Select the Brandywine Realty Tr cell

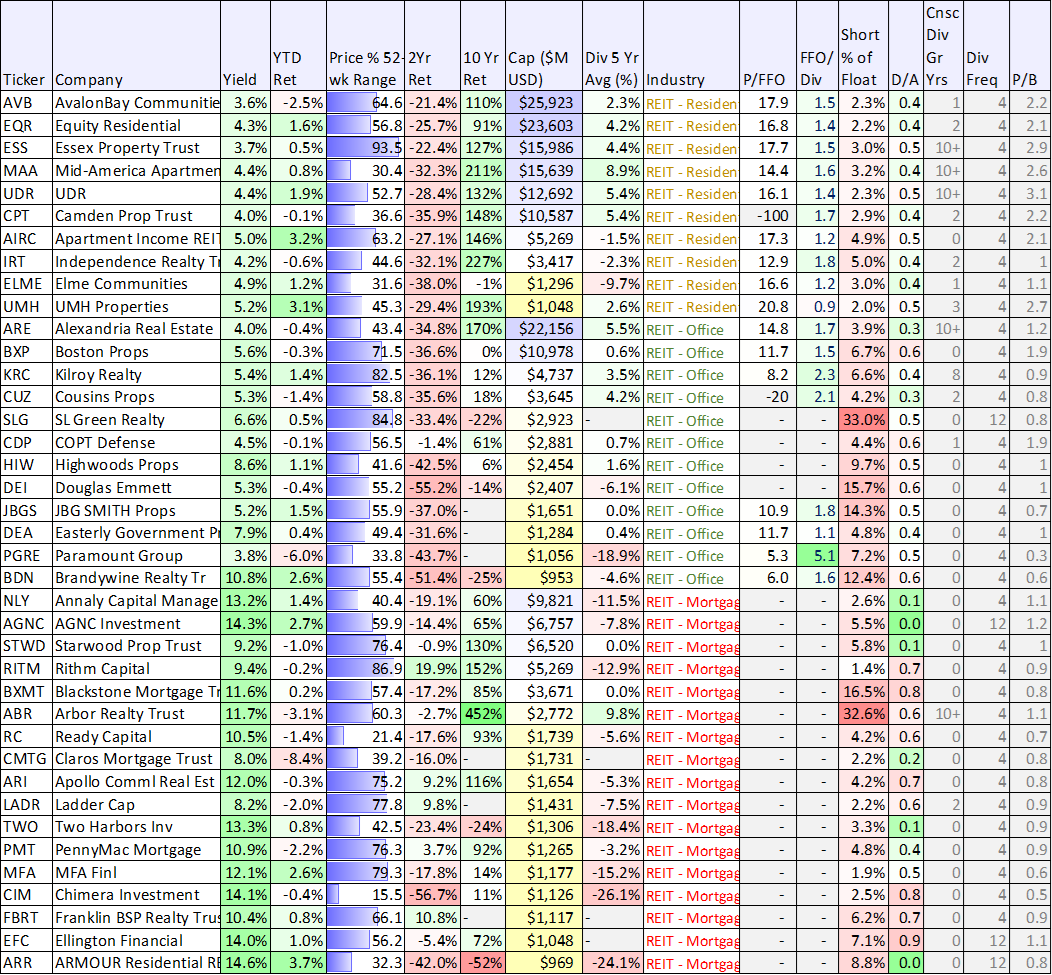(x=136, y=578)
